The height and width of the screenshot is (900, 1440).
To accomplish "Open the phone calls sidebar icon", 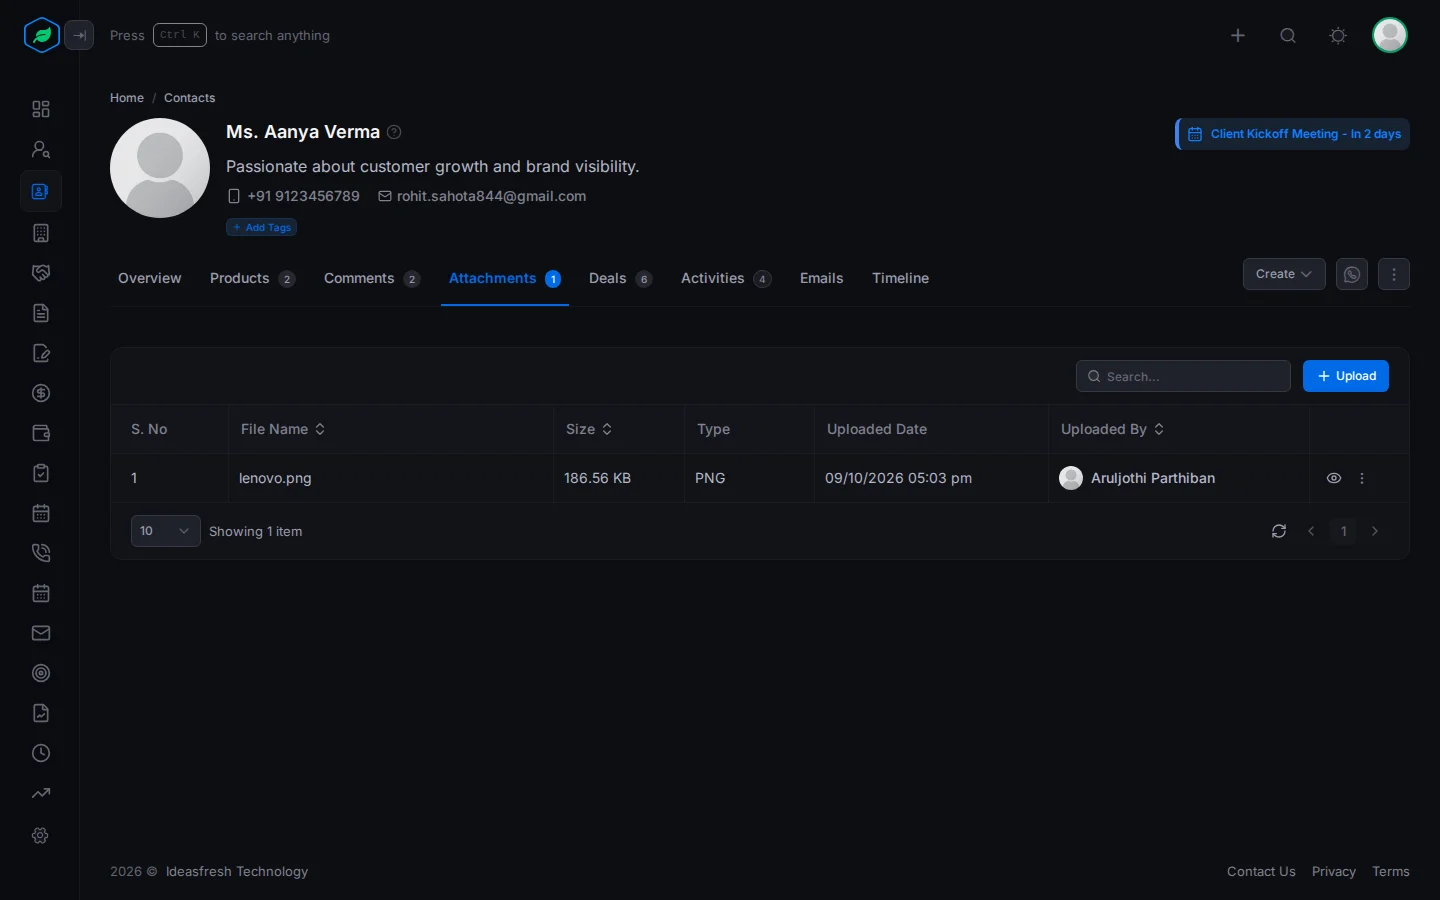I will pos(41,553).
